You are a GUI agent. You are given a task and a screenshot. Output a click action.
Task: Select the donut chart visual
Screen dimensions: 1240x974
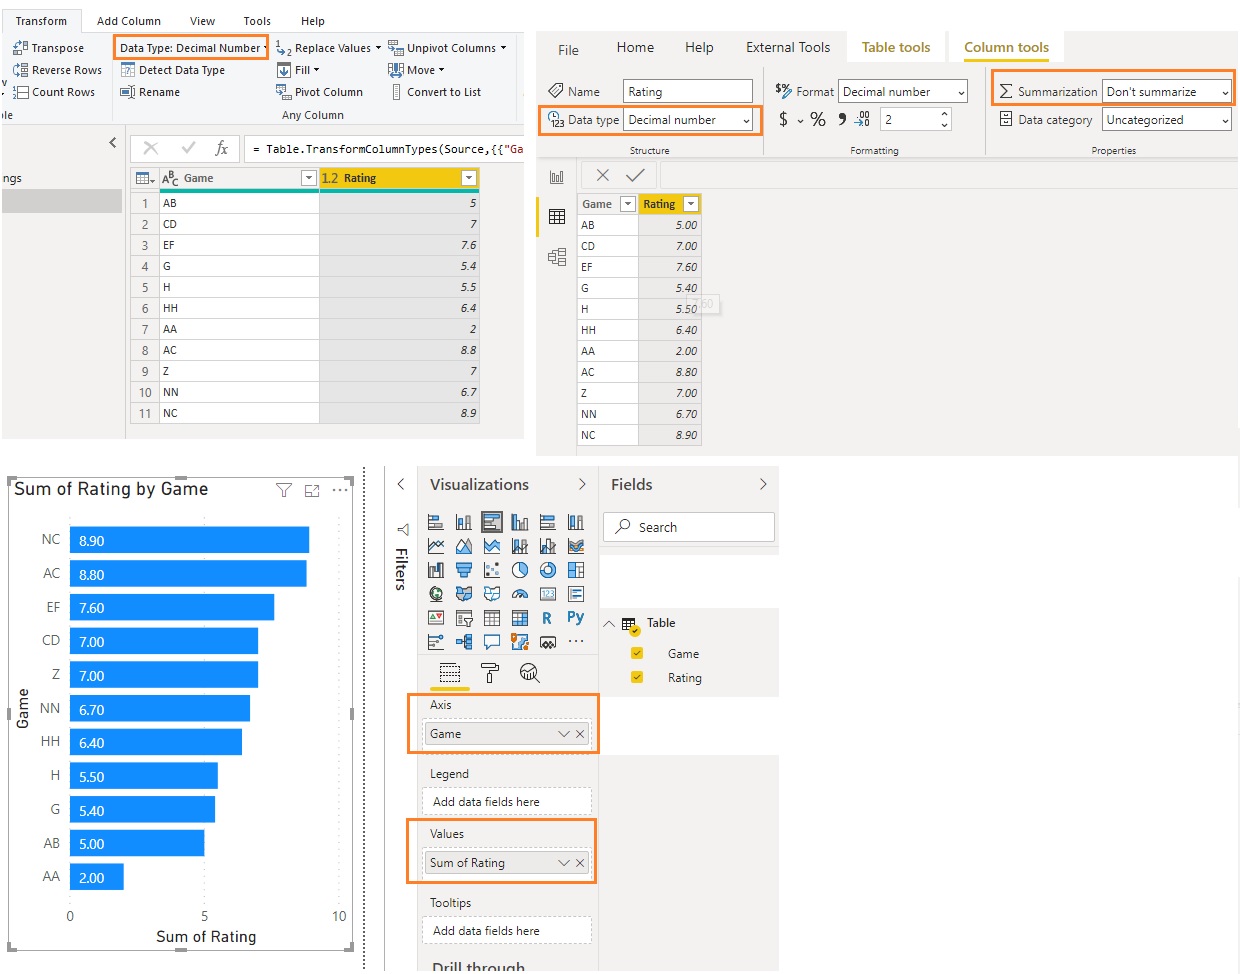(548, 570)
